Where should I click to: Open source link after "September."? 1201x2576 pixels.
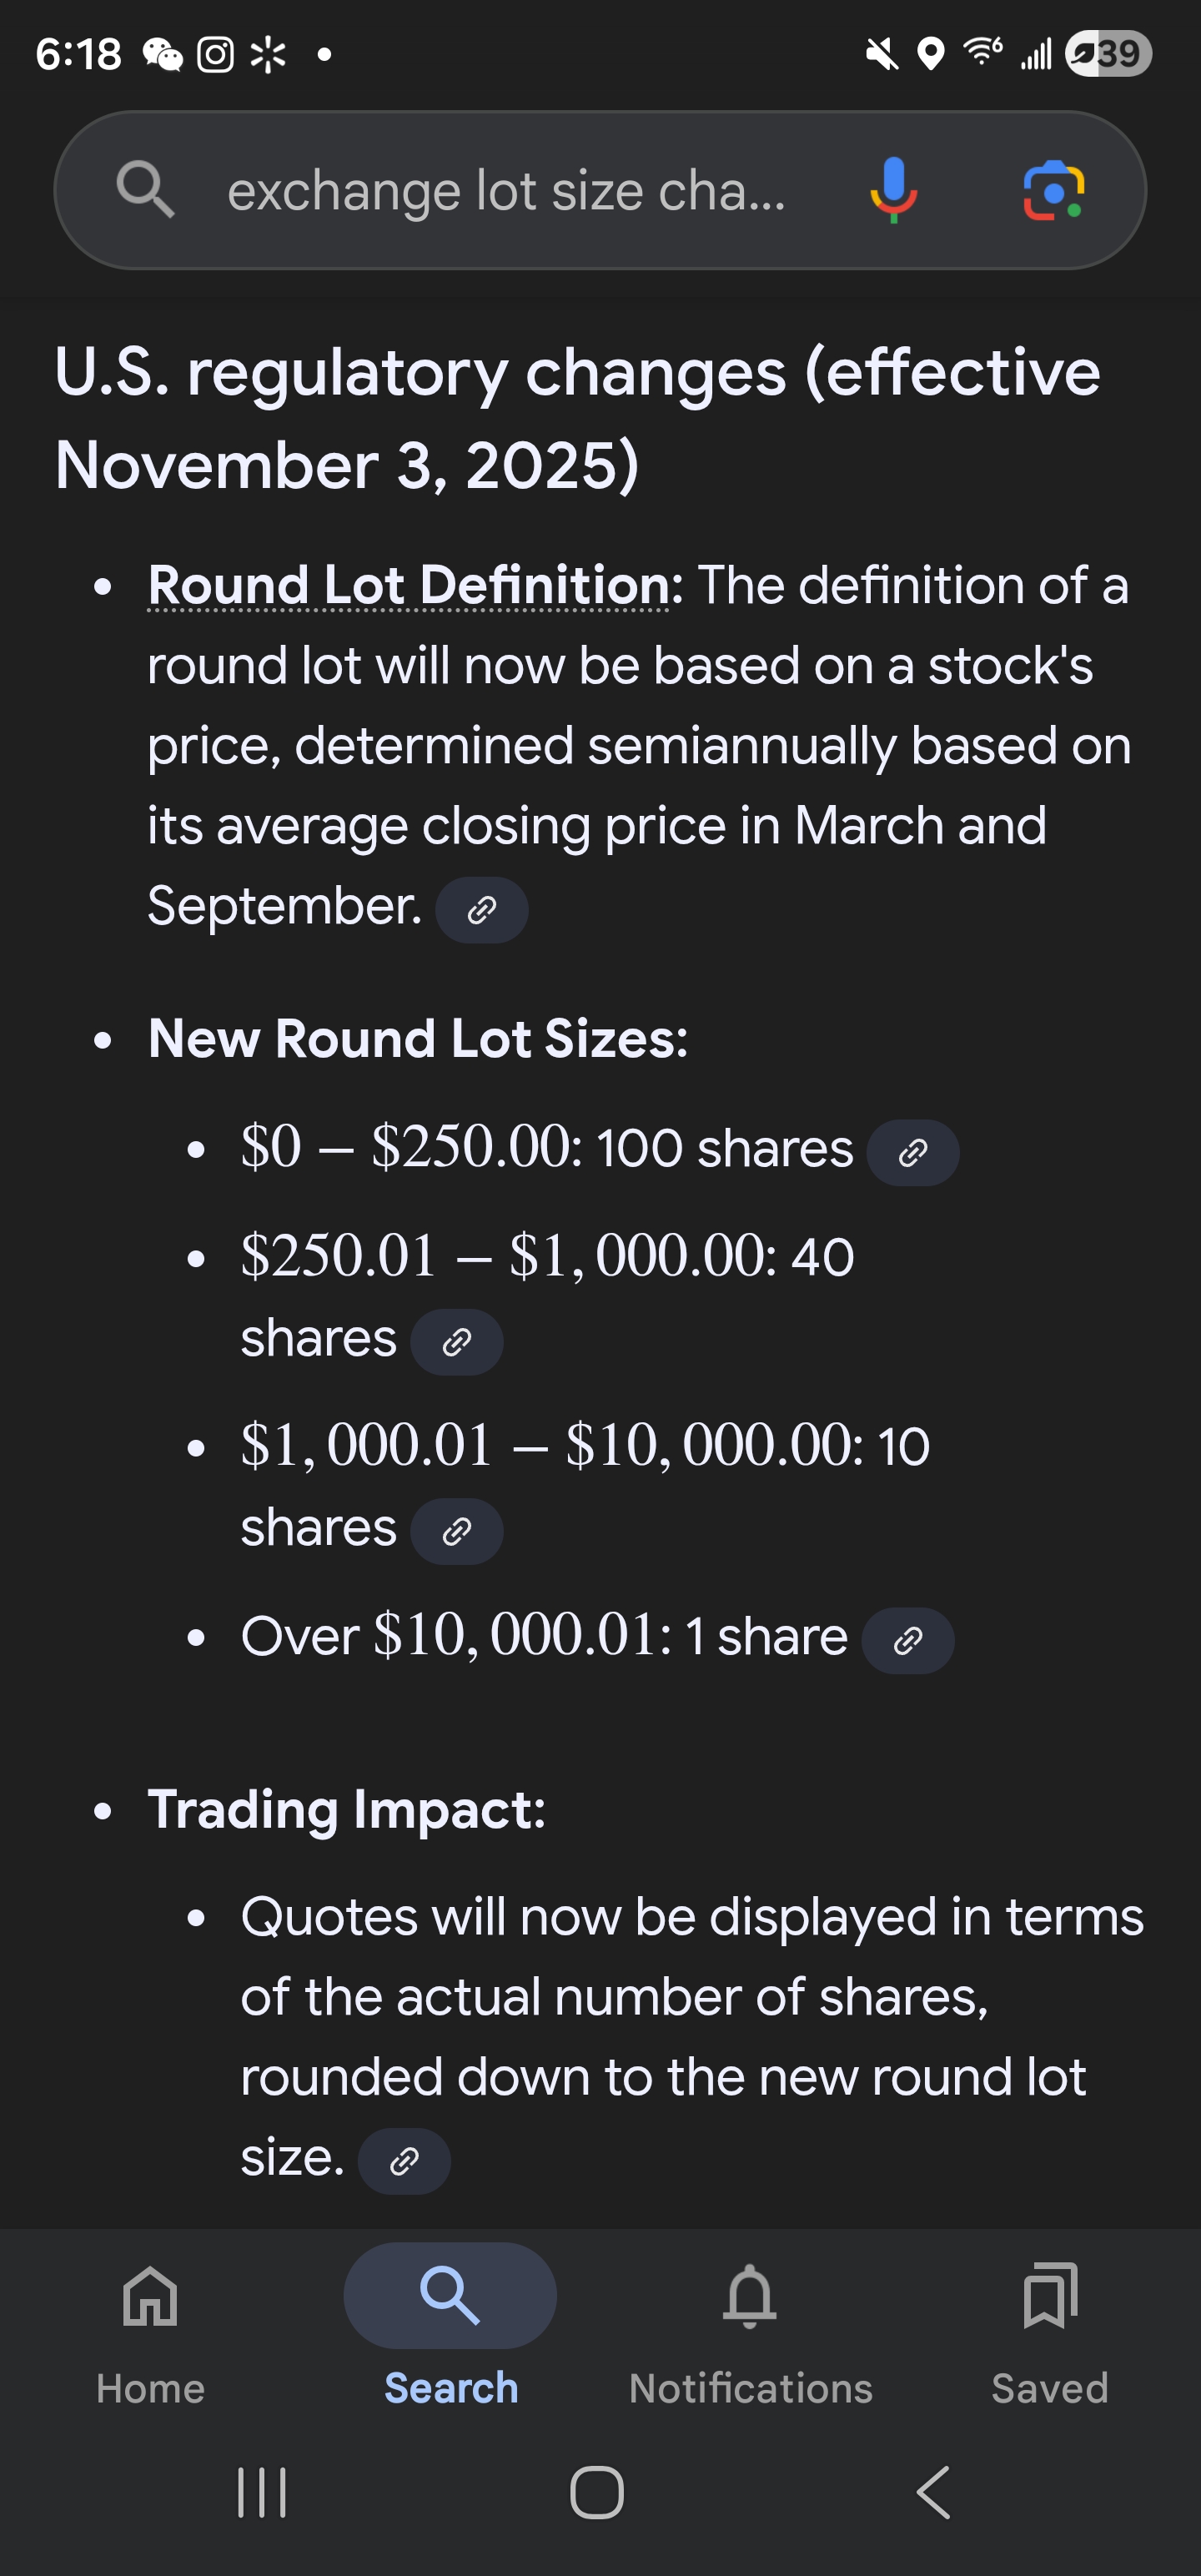click(x=482, y=910)
